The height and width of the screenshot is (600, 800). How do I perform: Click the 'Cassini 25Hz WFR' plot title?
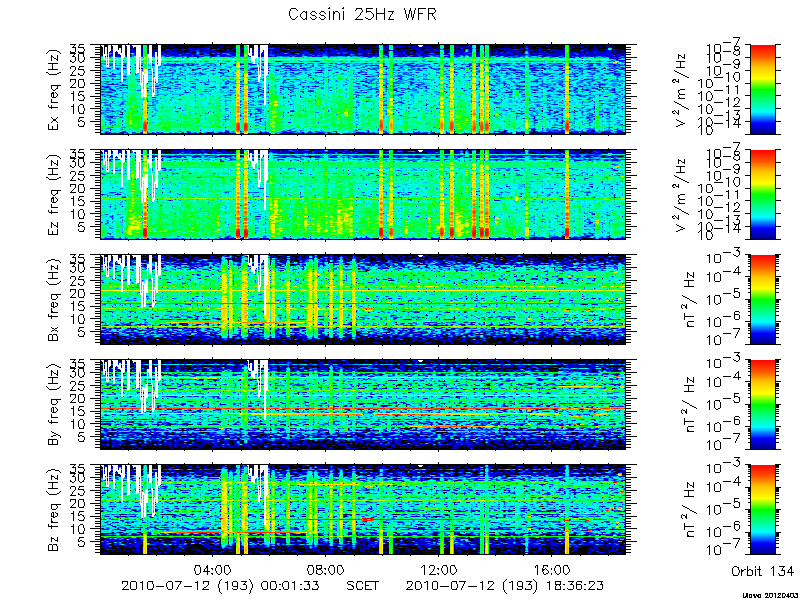[362, 14]
